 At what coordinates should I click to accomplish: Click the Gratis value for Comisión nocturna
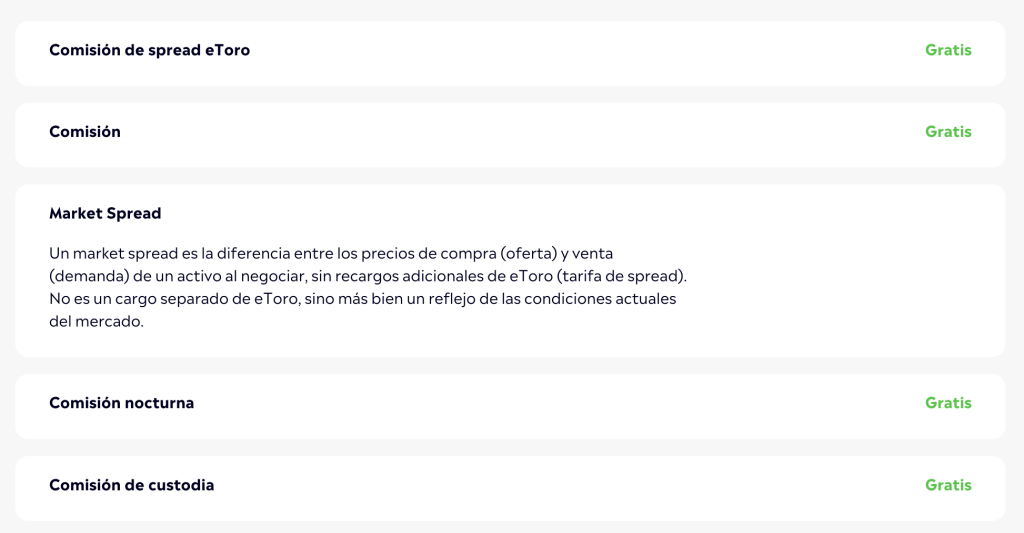tap(948, 403)
